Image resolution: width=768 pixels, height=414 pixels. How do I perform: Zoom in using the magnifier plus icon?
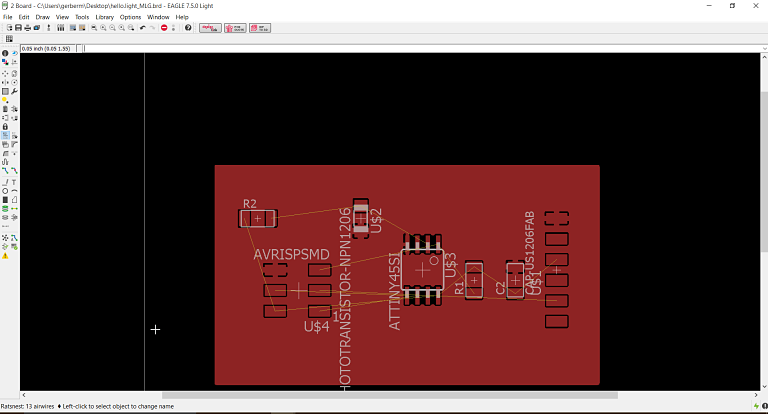103,28
